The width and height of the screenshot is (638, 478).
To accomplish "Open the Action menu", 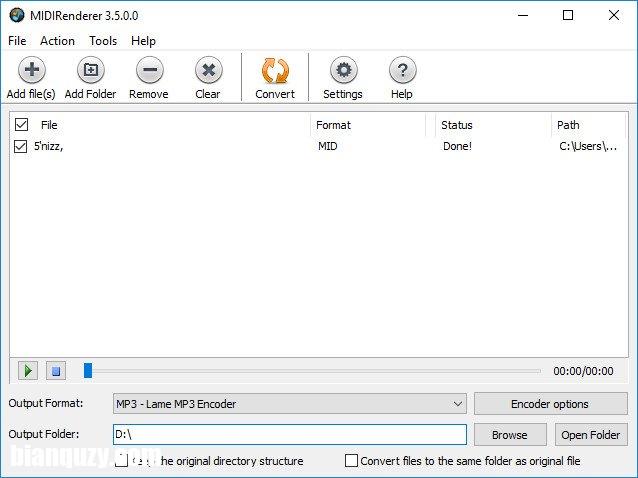I will click(57, 41).
